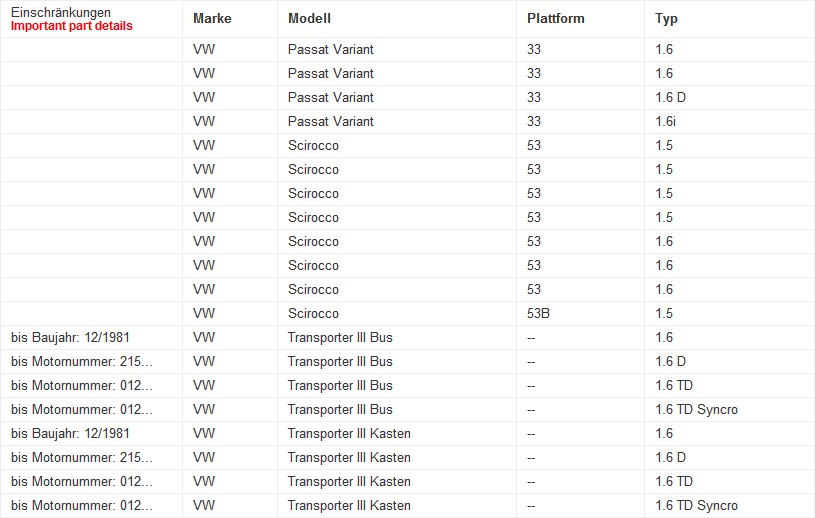Image resolution: width=815 pixels, height=518 pixels.
Task: Select '1.6 D' in the Passat Variant row
Action: (x=670, y=97)
